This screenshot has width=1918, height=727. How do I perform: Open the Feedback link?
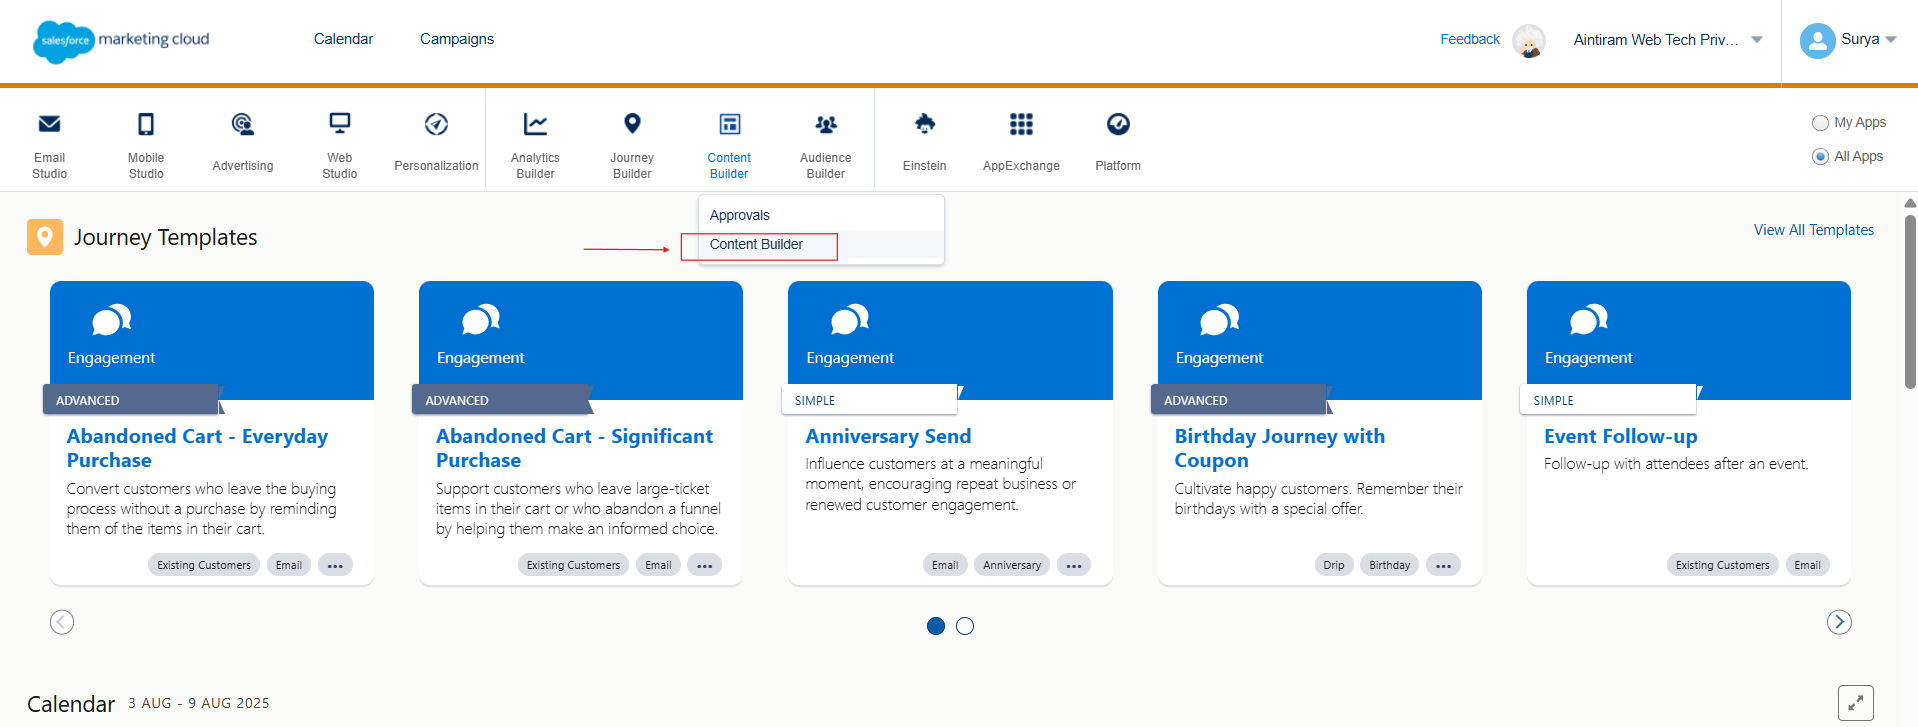1469,40
